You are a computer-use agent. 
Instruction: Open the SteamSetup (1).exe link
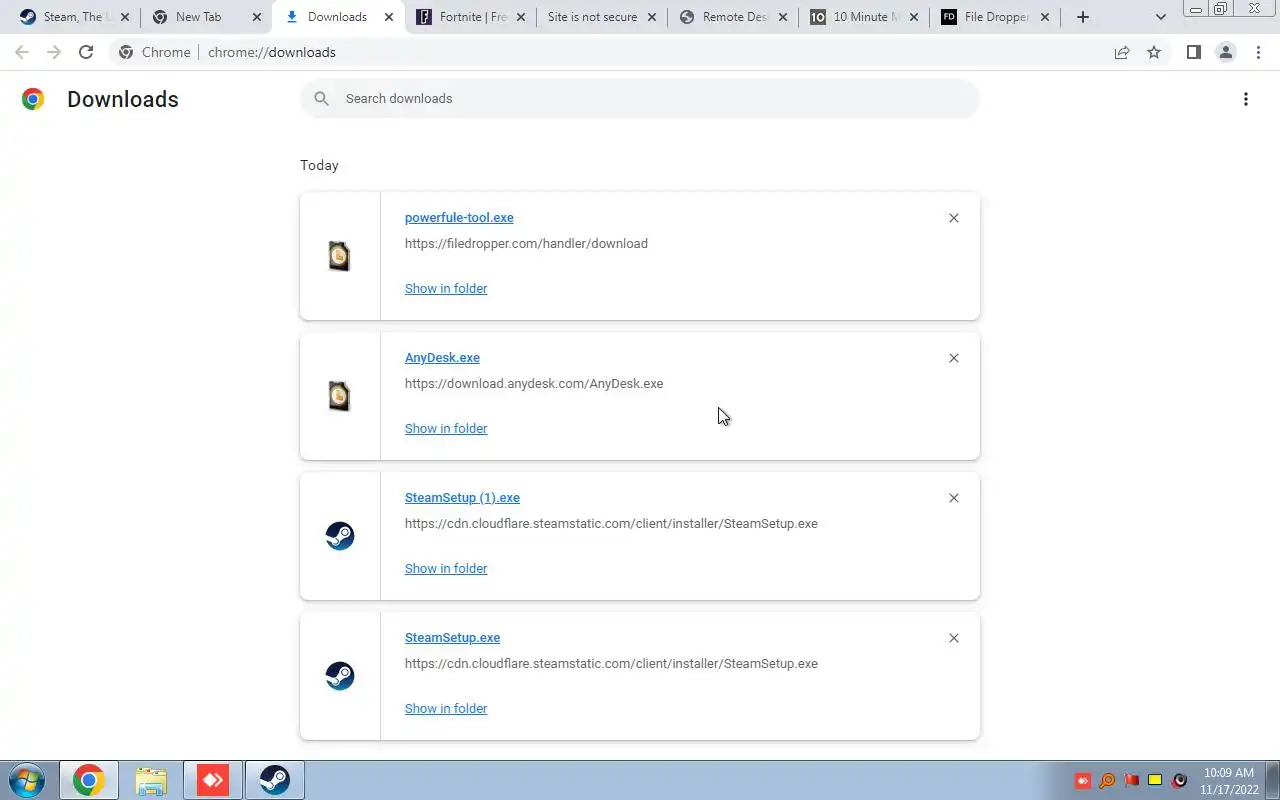pyautogui.click(x=462, y=498)
